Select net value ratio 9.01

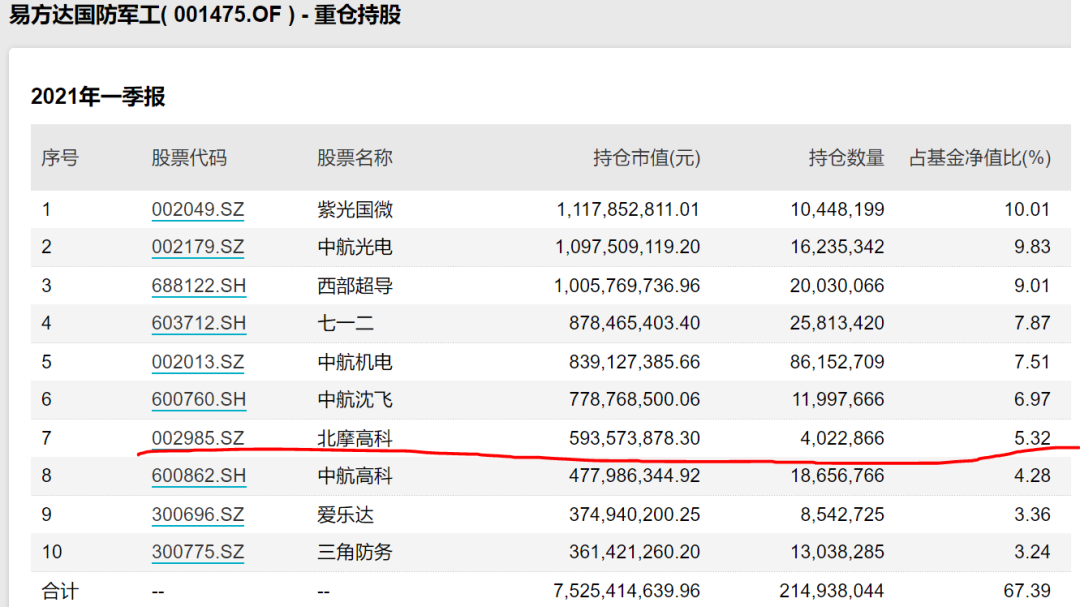(1032, 286)
